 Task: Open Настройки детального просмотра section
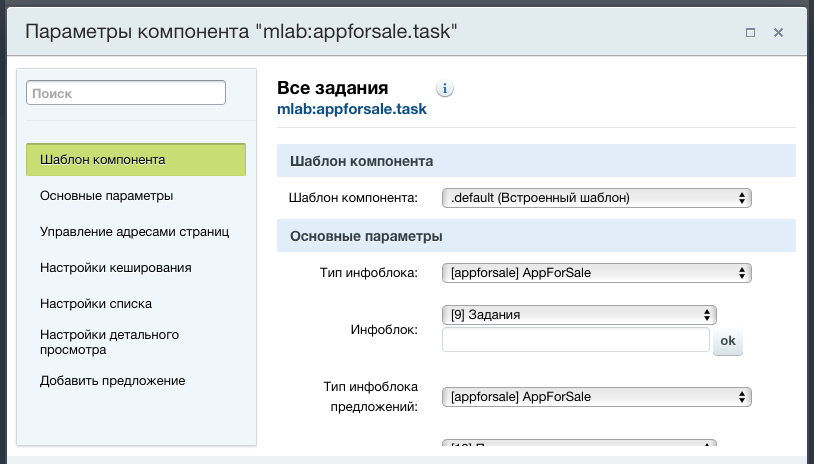click(x=110, y=342)
